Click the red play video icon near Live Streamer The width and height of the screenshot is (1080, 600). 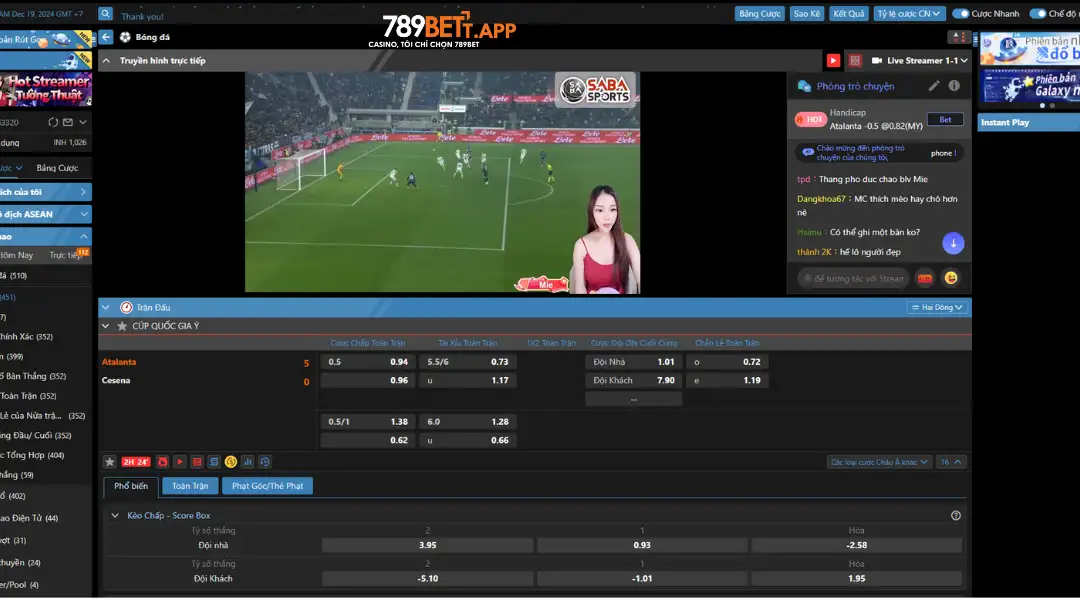pyautogui.click(x=833, y=61)
